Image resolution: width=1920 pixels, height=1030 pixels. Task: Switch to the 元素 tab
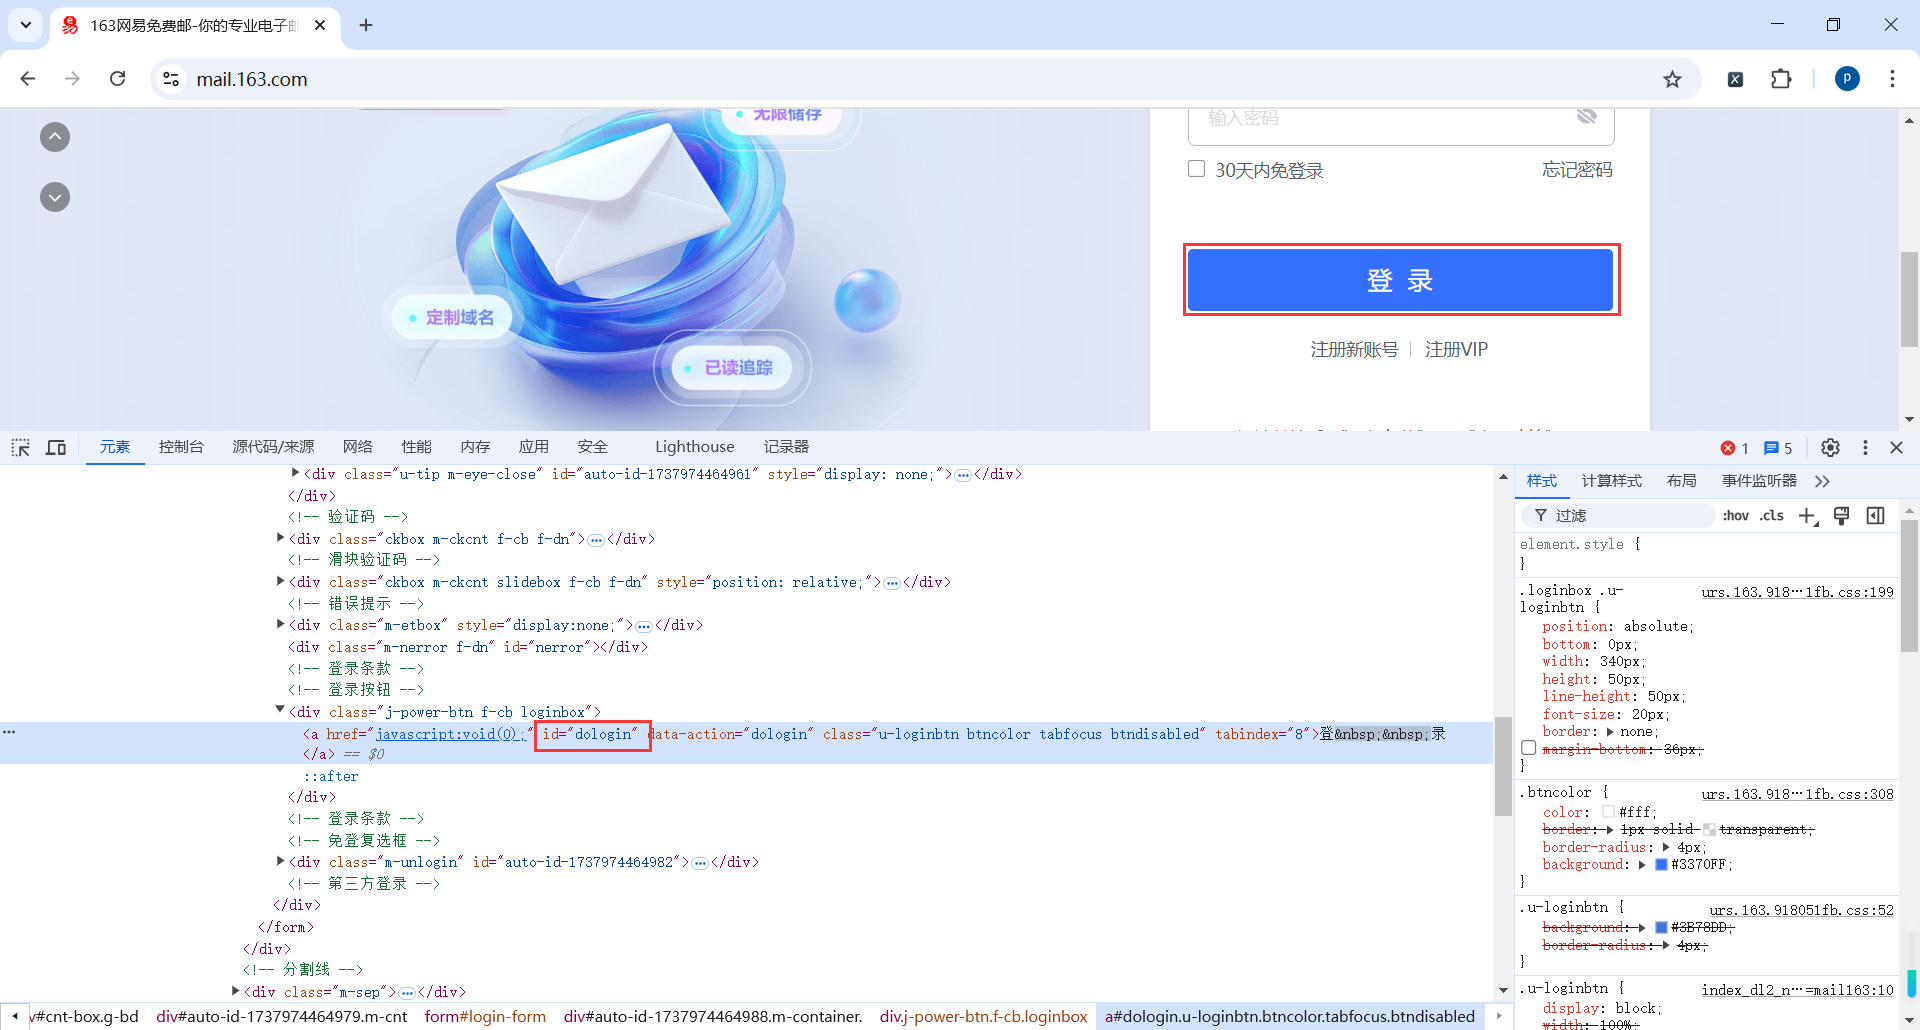(x=115, y=447)
